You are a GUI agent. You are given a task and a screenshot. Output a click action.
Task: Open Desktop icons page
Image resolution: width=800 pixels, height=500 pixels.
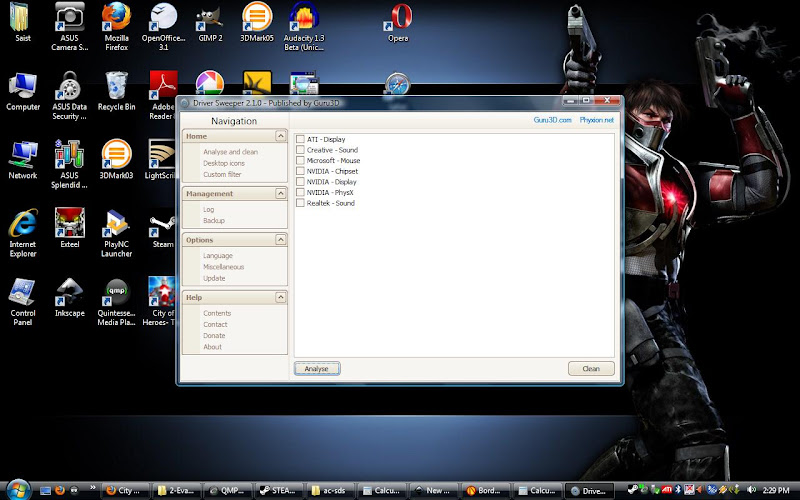pos(223,163)
